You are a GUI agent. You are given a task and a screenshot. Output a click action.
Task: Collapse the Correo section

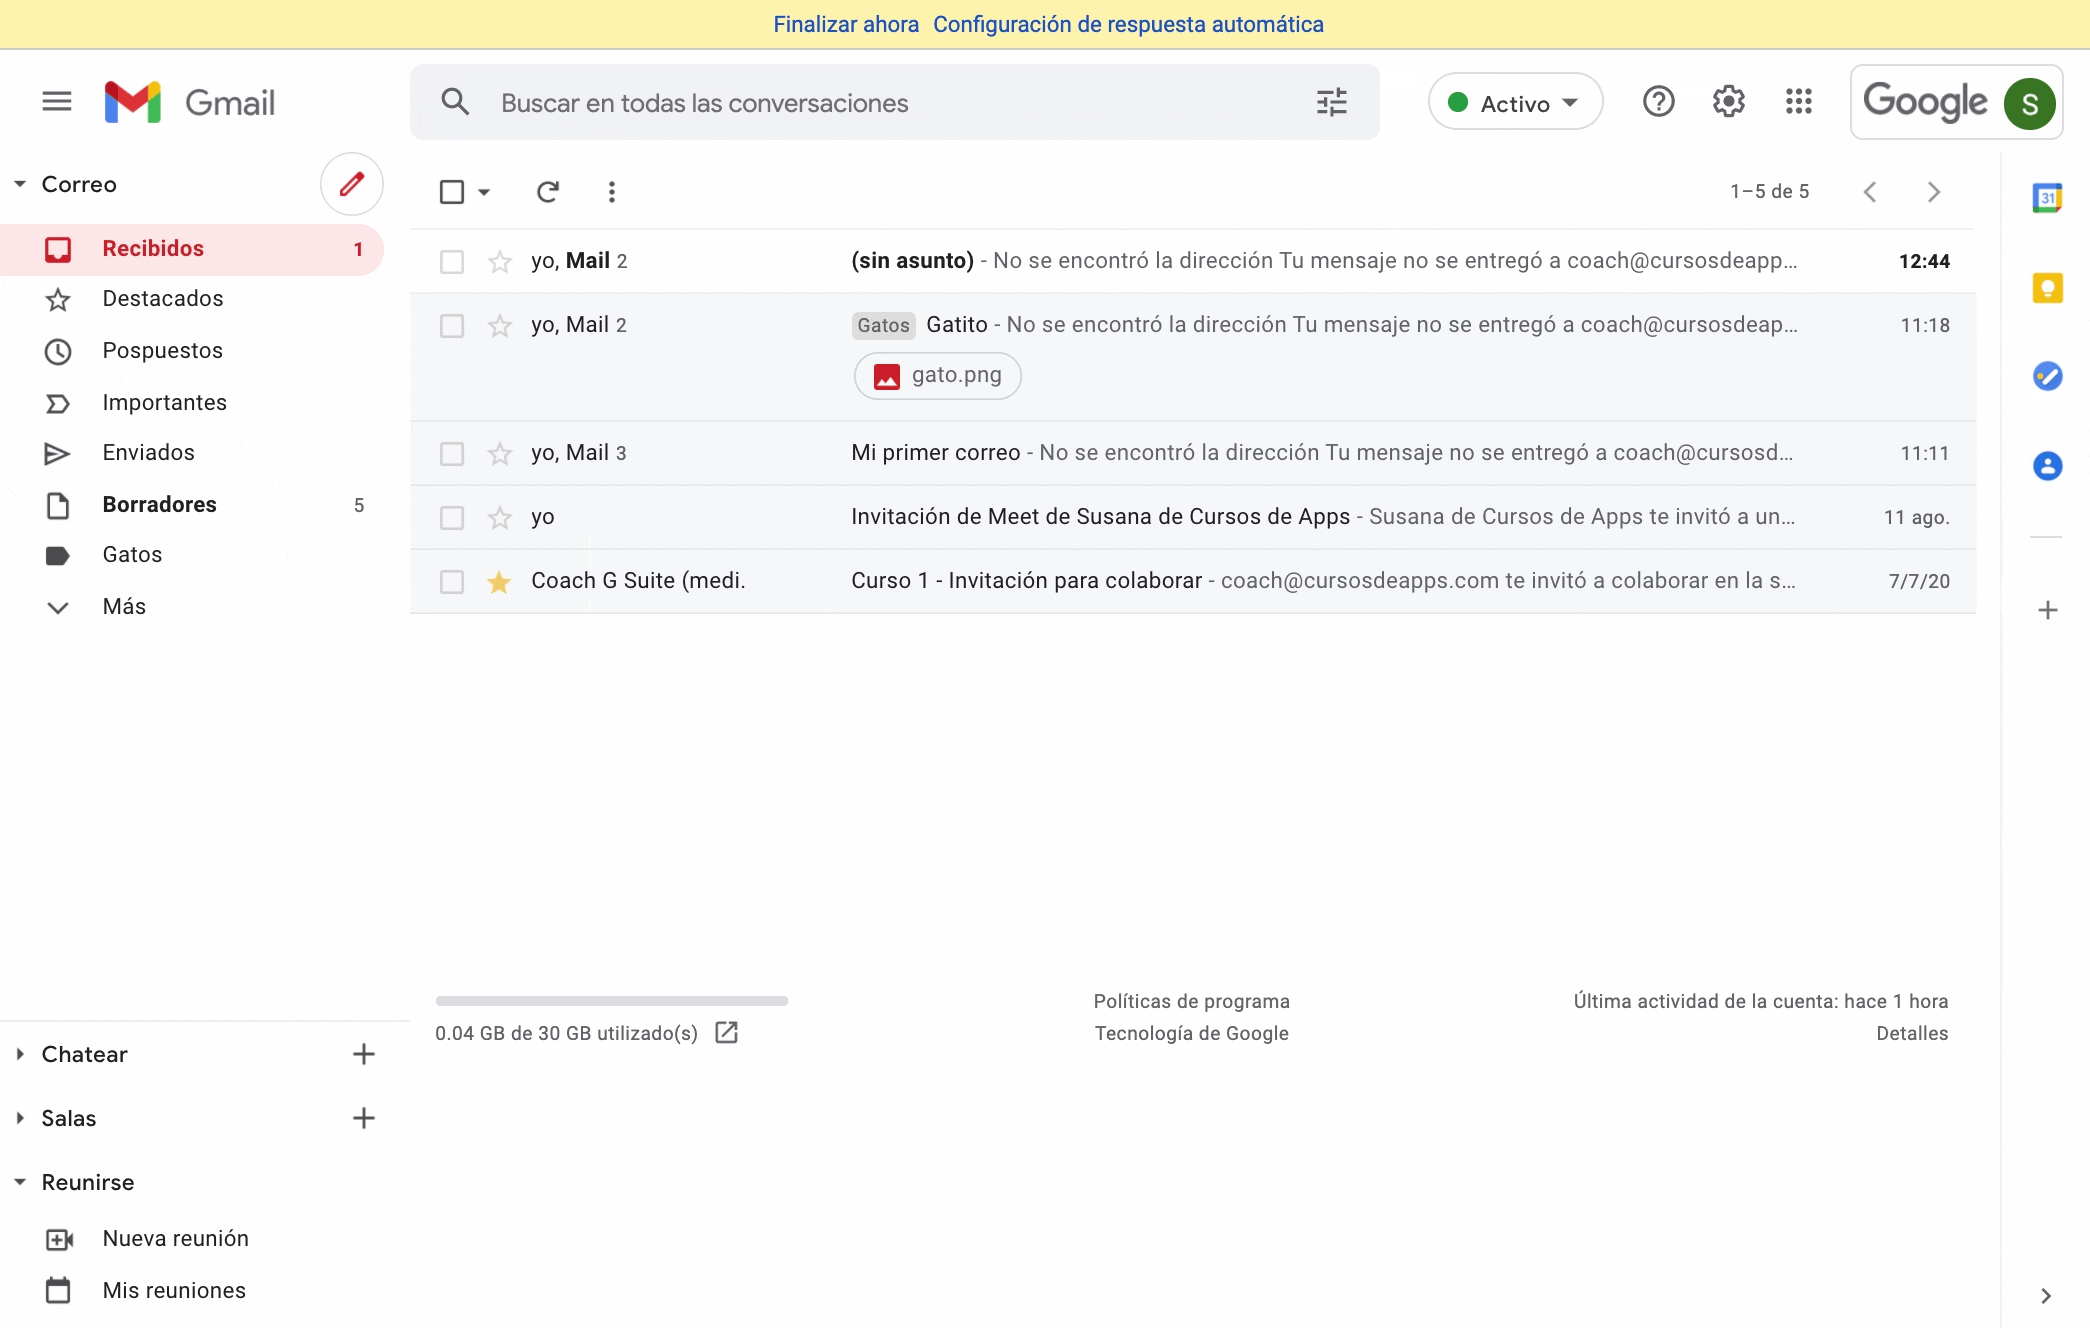click(20, 184)
